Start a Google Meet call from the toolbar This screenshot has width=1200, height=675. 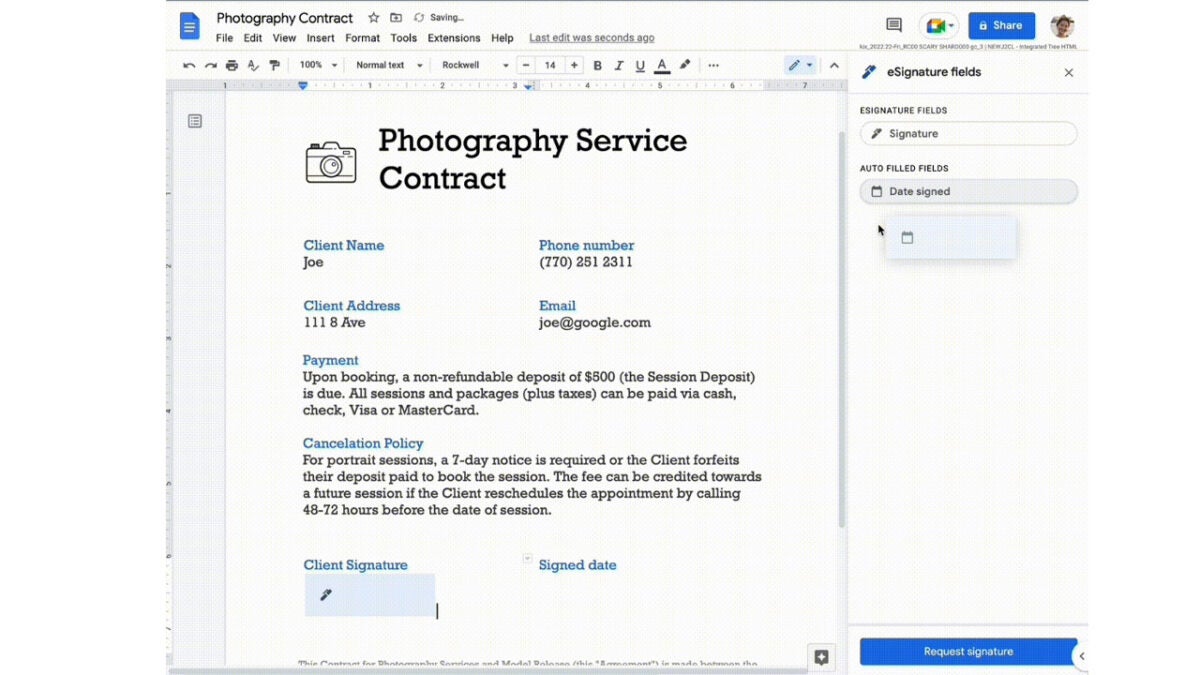point(936,25)
